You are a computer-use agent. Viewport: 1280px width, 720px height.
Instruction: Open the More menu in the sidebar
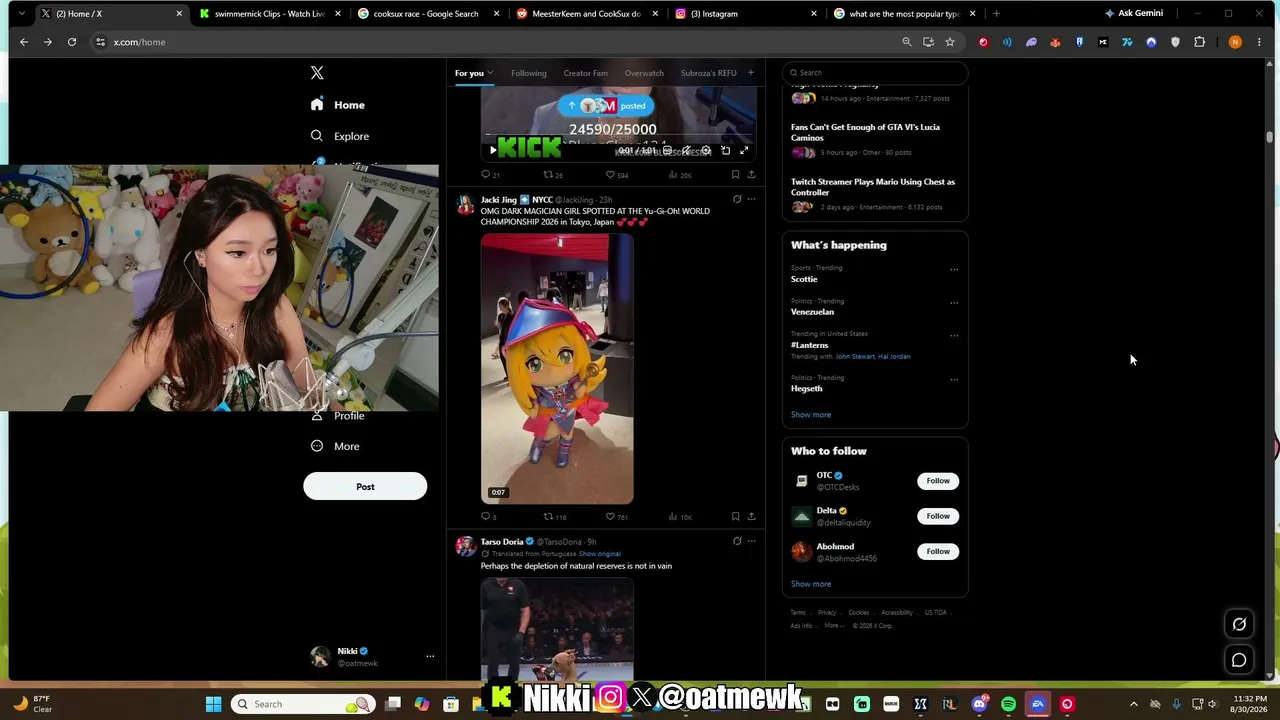pos(335,446)
